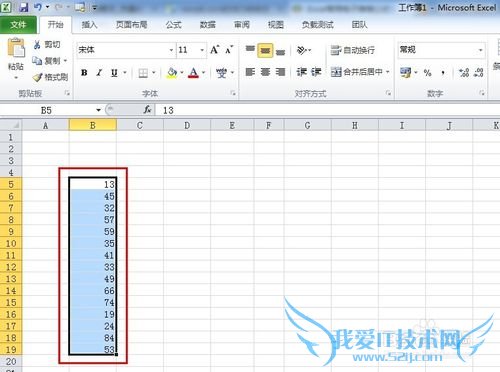Viewport: 500px width, 372px height.
Task: Click the Paste (粘贴) clipboard icon
Action: 16,48
